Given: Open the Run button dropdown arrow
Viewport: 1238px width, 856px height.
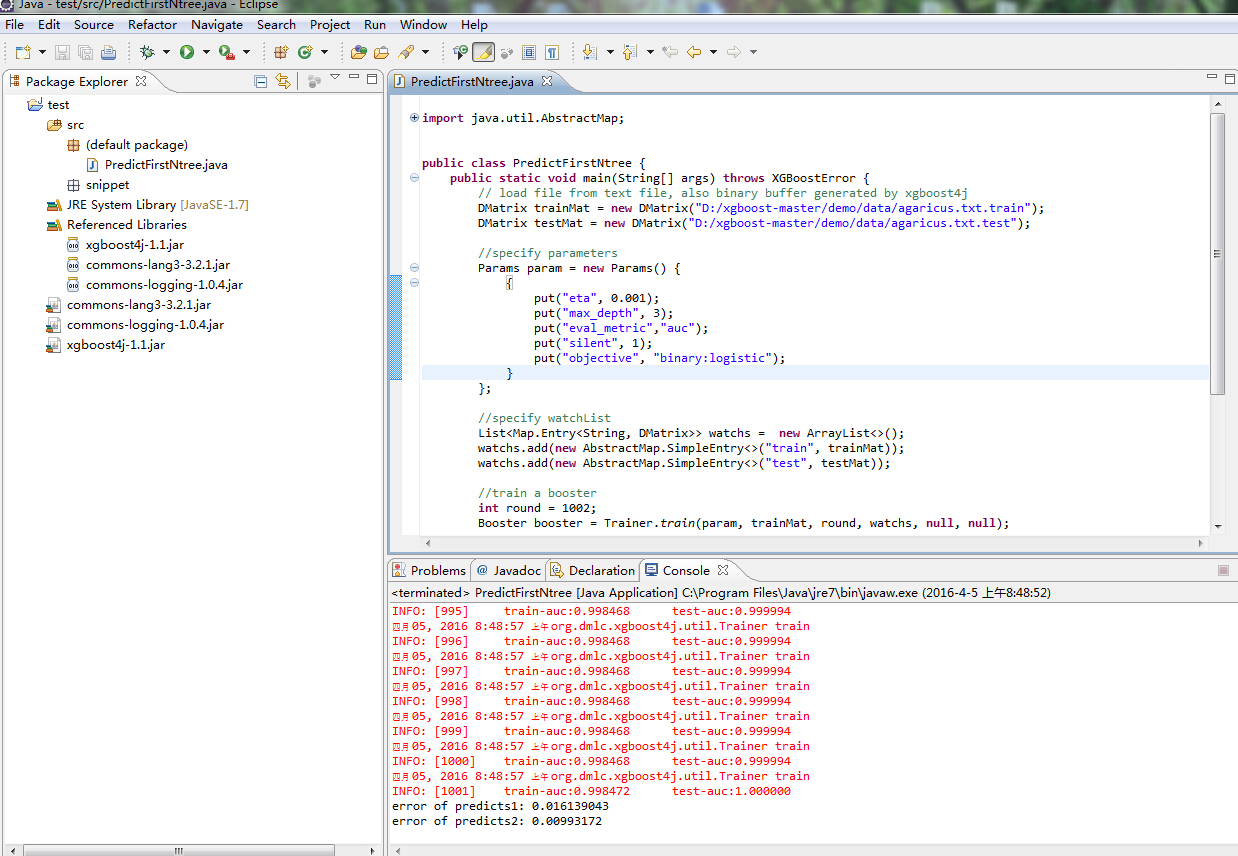Looking at the screenshot, I should (206, 52).
